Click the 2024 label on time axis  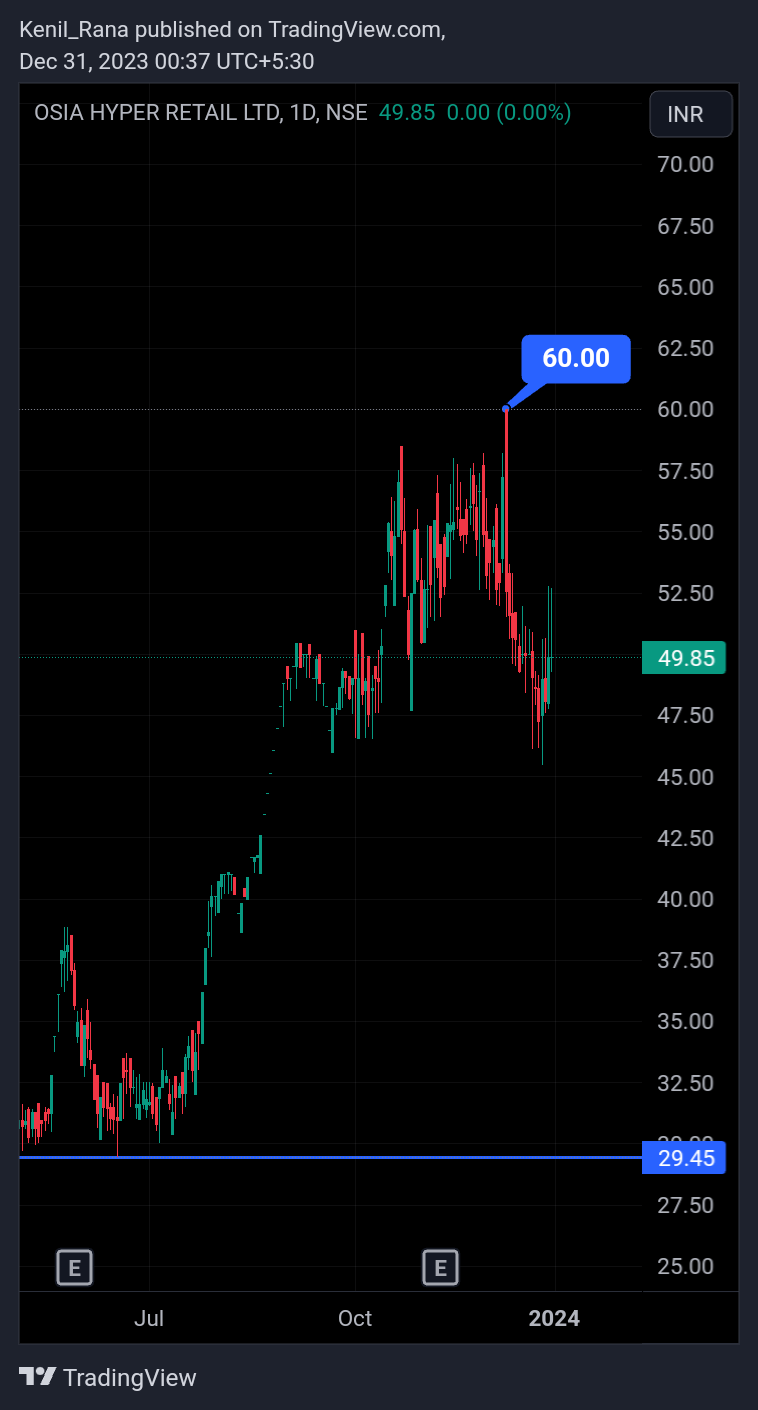click(554, 1318)
